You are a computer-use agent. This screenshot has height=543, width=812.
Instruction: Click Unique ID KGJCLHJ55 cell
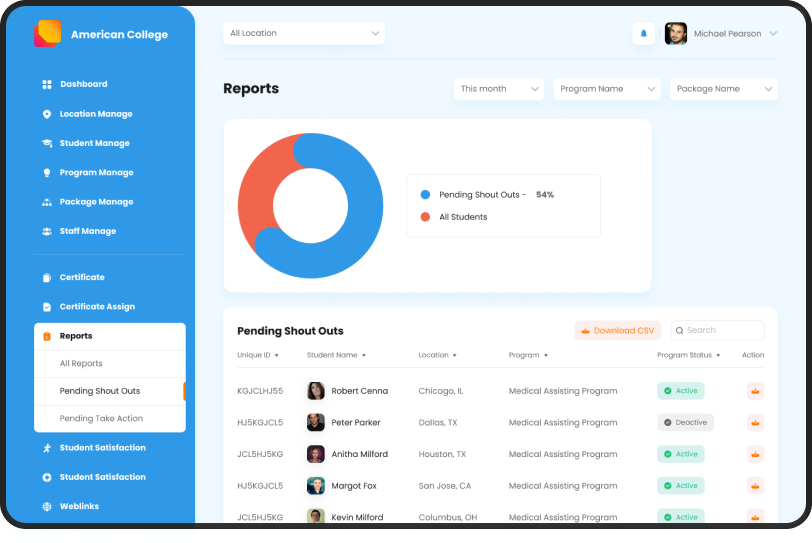(260, 391)
